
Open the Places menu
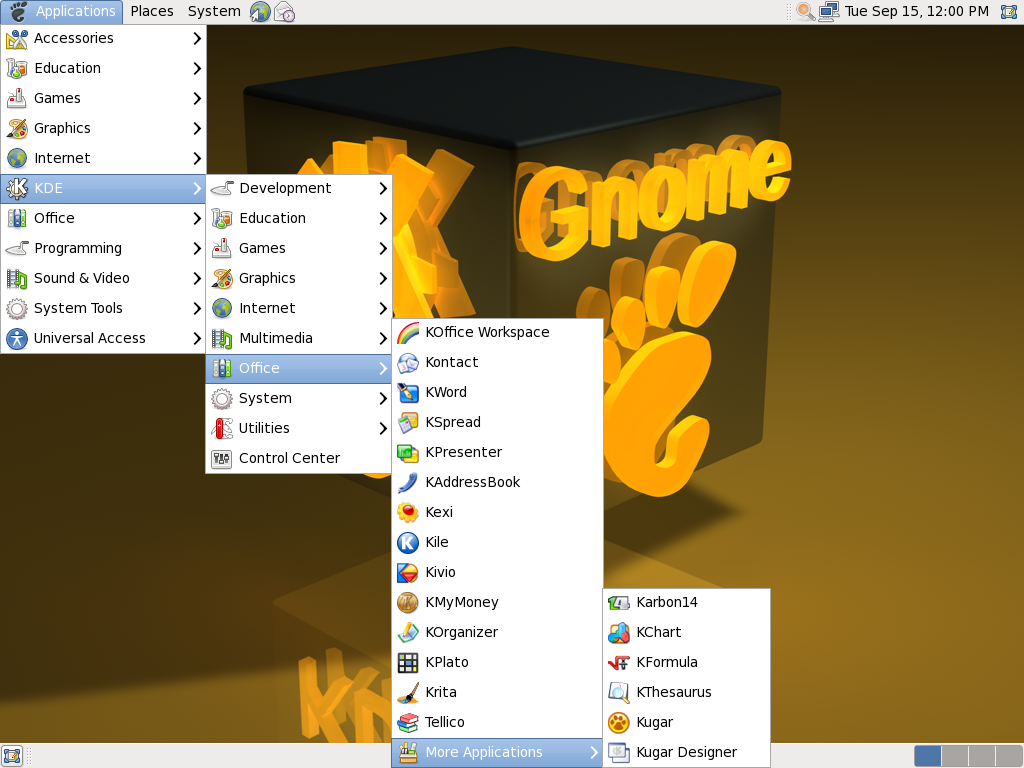point(152,11)
